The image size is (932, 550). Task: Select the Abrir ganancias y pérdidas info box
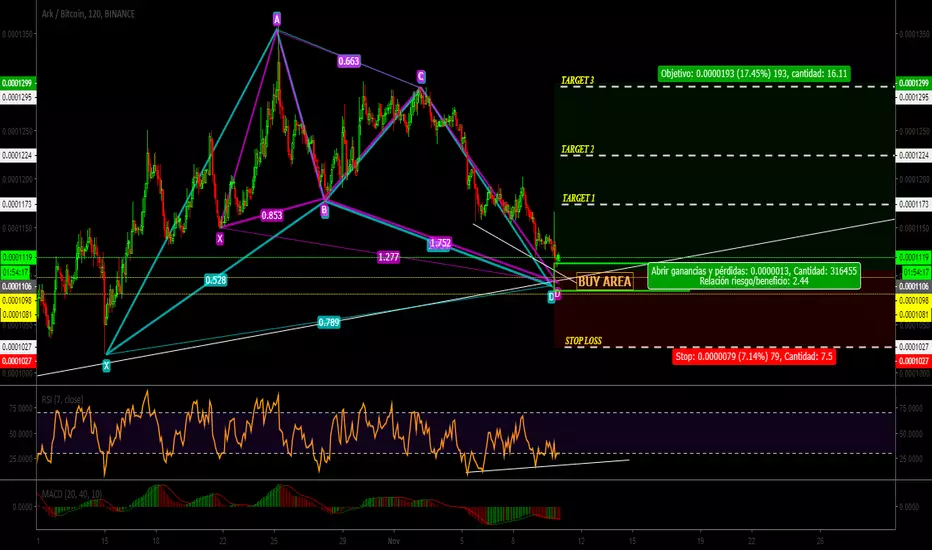754,276
